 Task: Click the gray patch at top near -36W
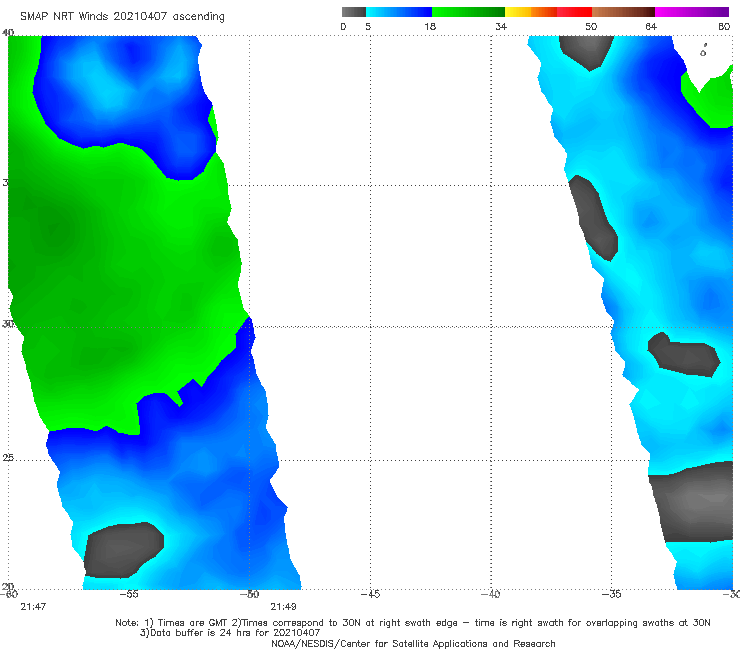pyautogui.click(x=587, y=52)
